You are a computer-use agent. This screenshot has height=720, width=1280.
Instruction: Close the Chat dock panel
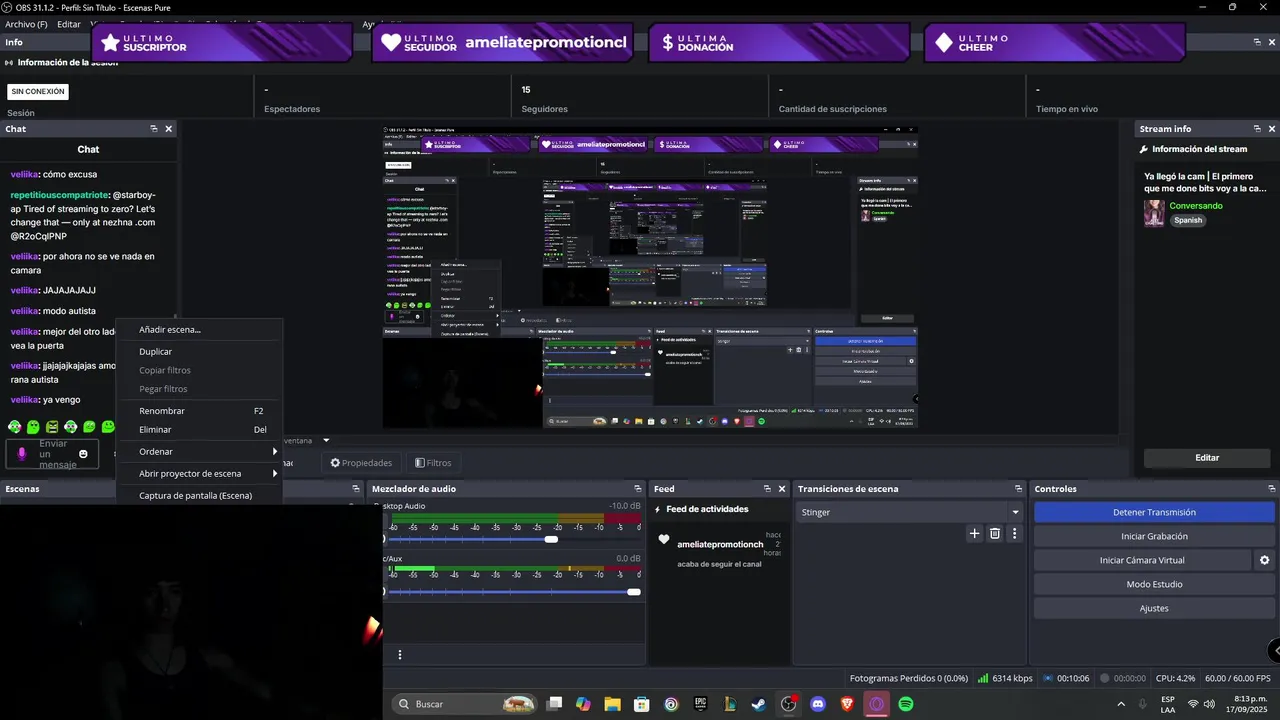point(169,129)
